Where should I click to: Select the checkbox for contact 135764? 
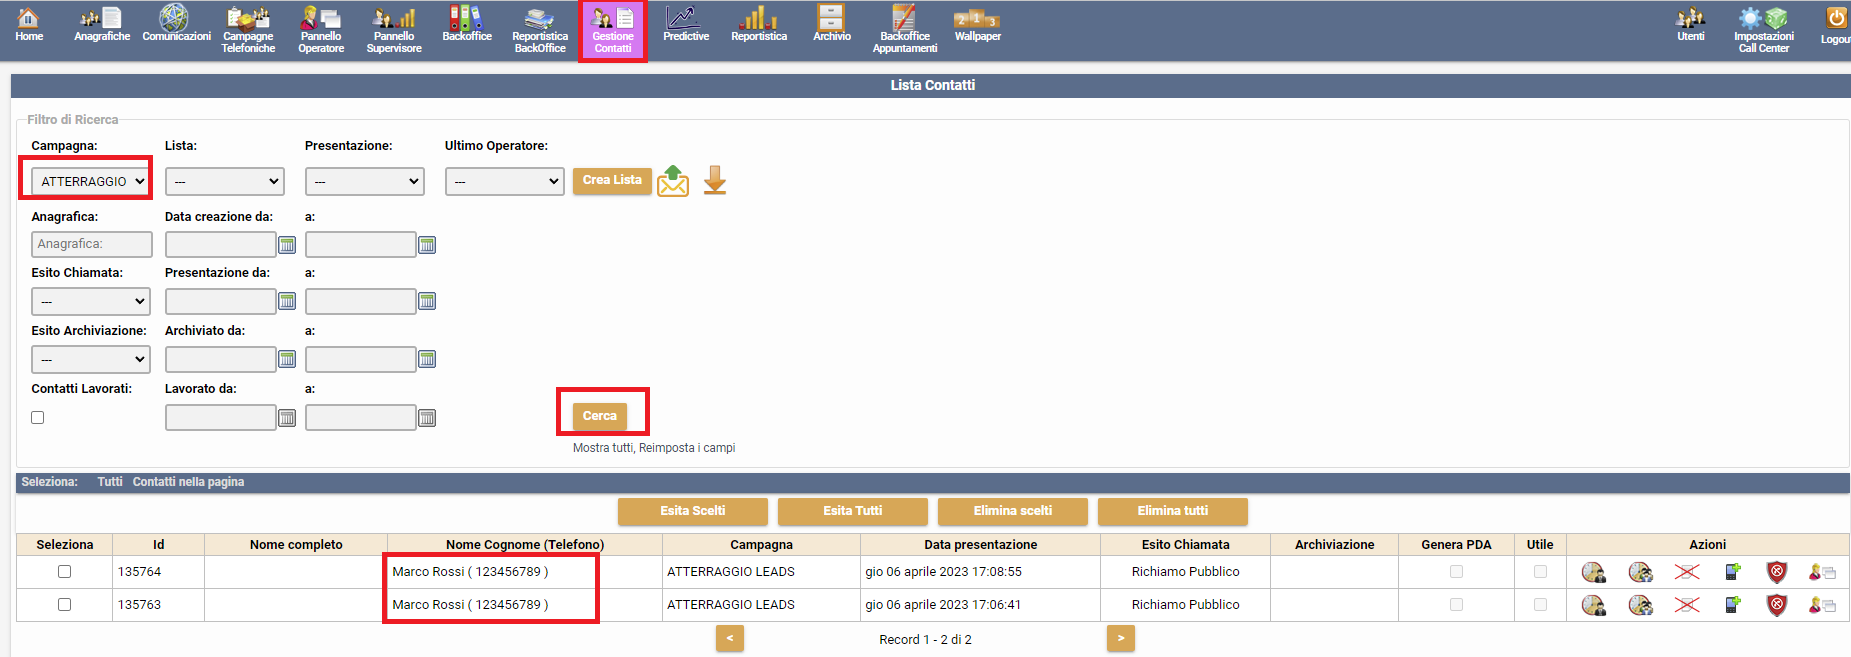pyautogui.click(x=65, y=572)
